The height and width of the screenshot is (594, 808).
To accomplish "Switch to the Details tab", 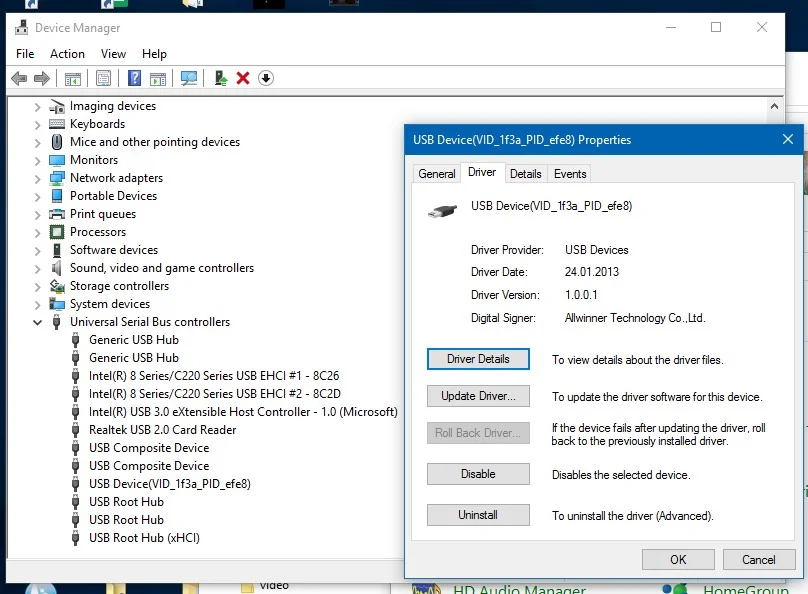I will click(x=526, y=174).
